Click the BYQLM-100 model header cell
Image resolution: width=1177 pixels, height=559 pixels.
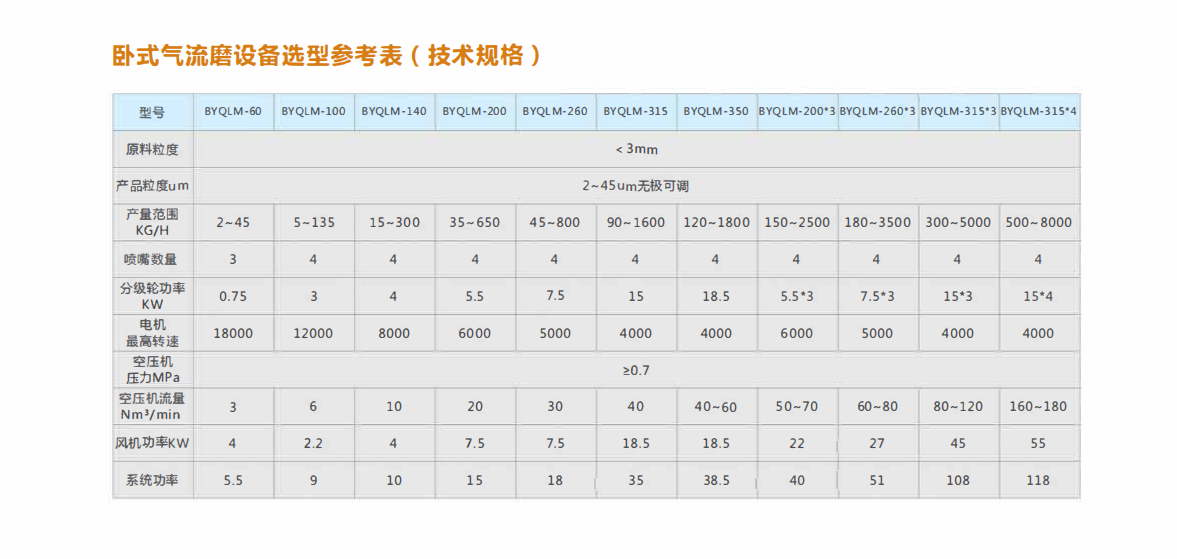(313, 111)
